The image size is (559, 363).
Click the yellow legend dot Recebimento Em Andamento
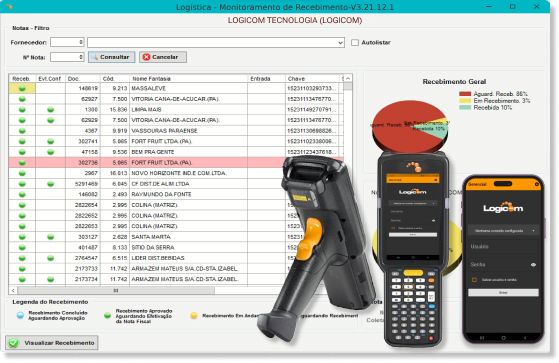point(194,316)
